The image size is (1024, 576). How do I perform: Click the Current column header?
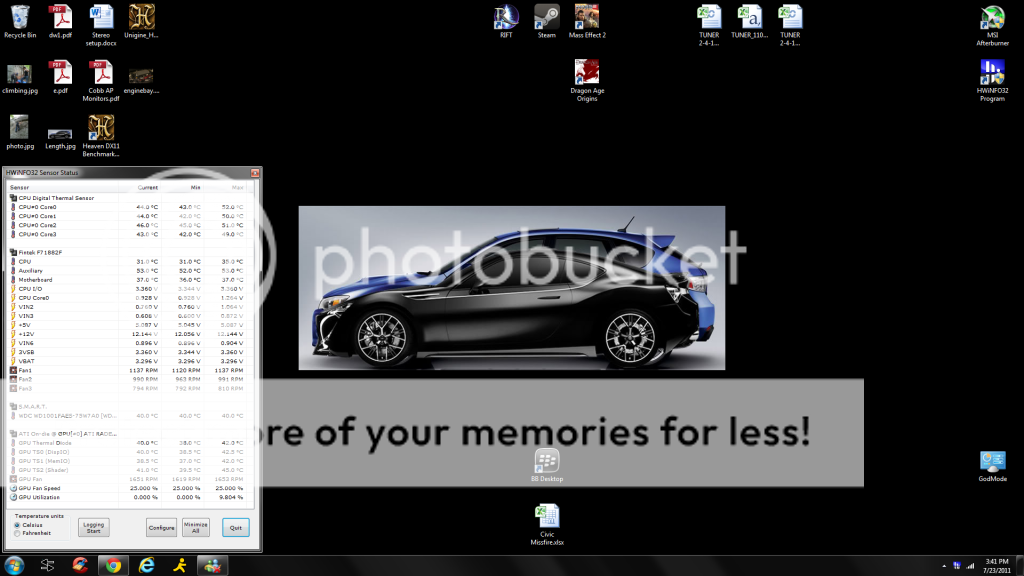point(139,187)
